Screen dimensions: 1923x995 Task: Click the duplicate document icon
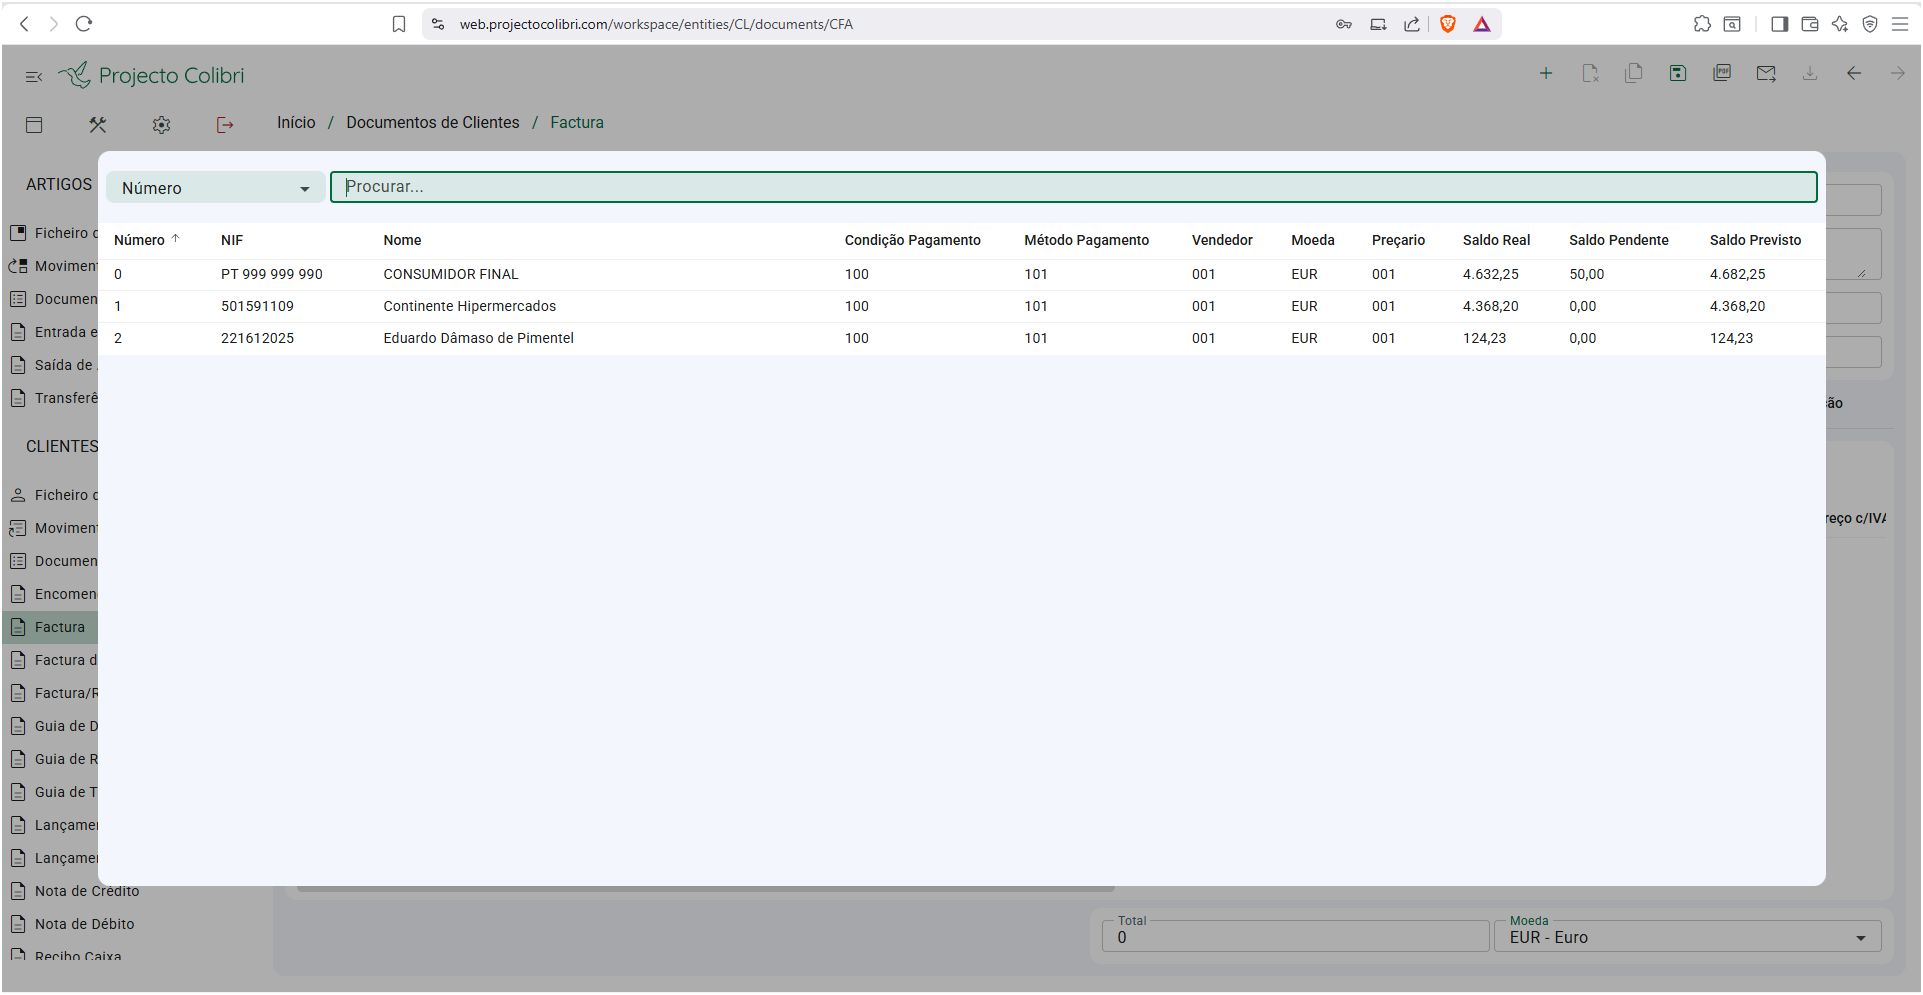(1634, 73)
